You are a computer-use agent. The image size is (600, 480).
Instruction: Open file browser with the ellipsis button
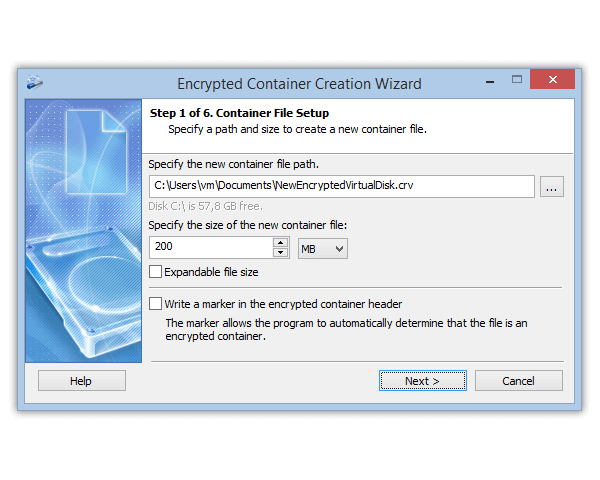pyautogui.click(x=551, y=187)
